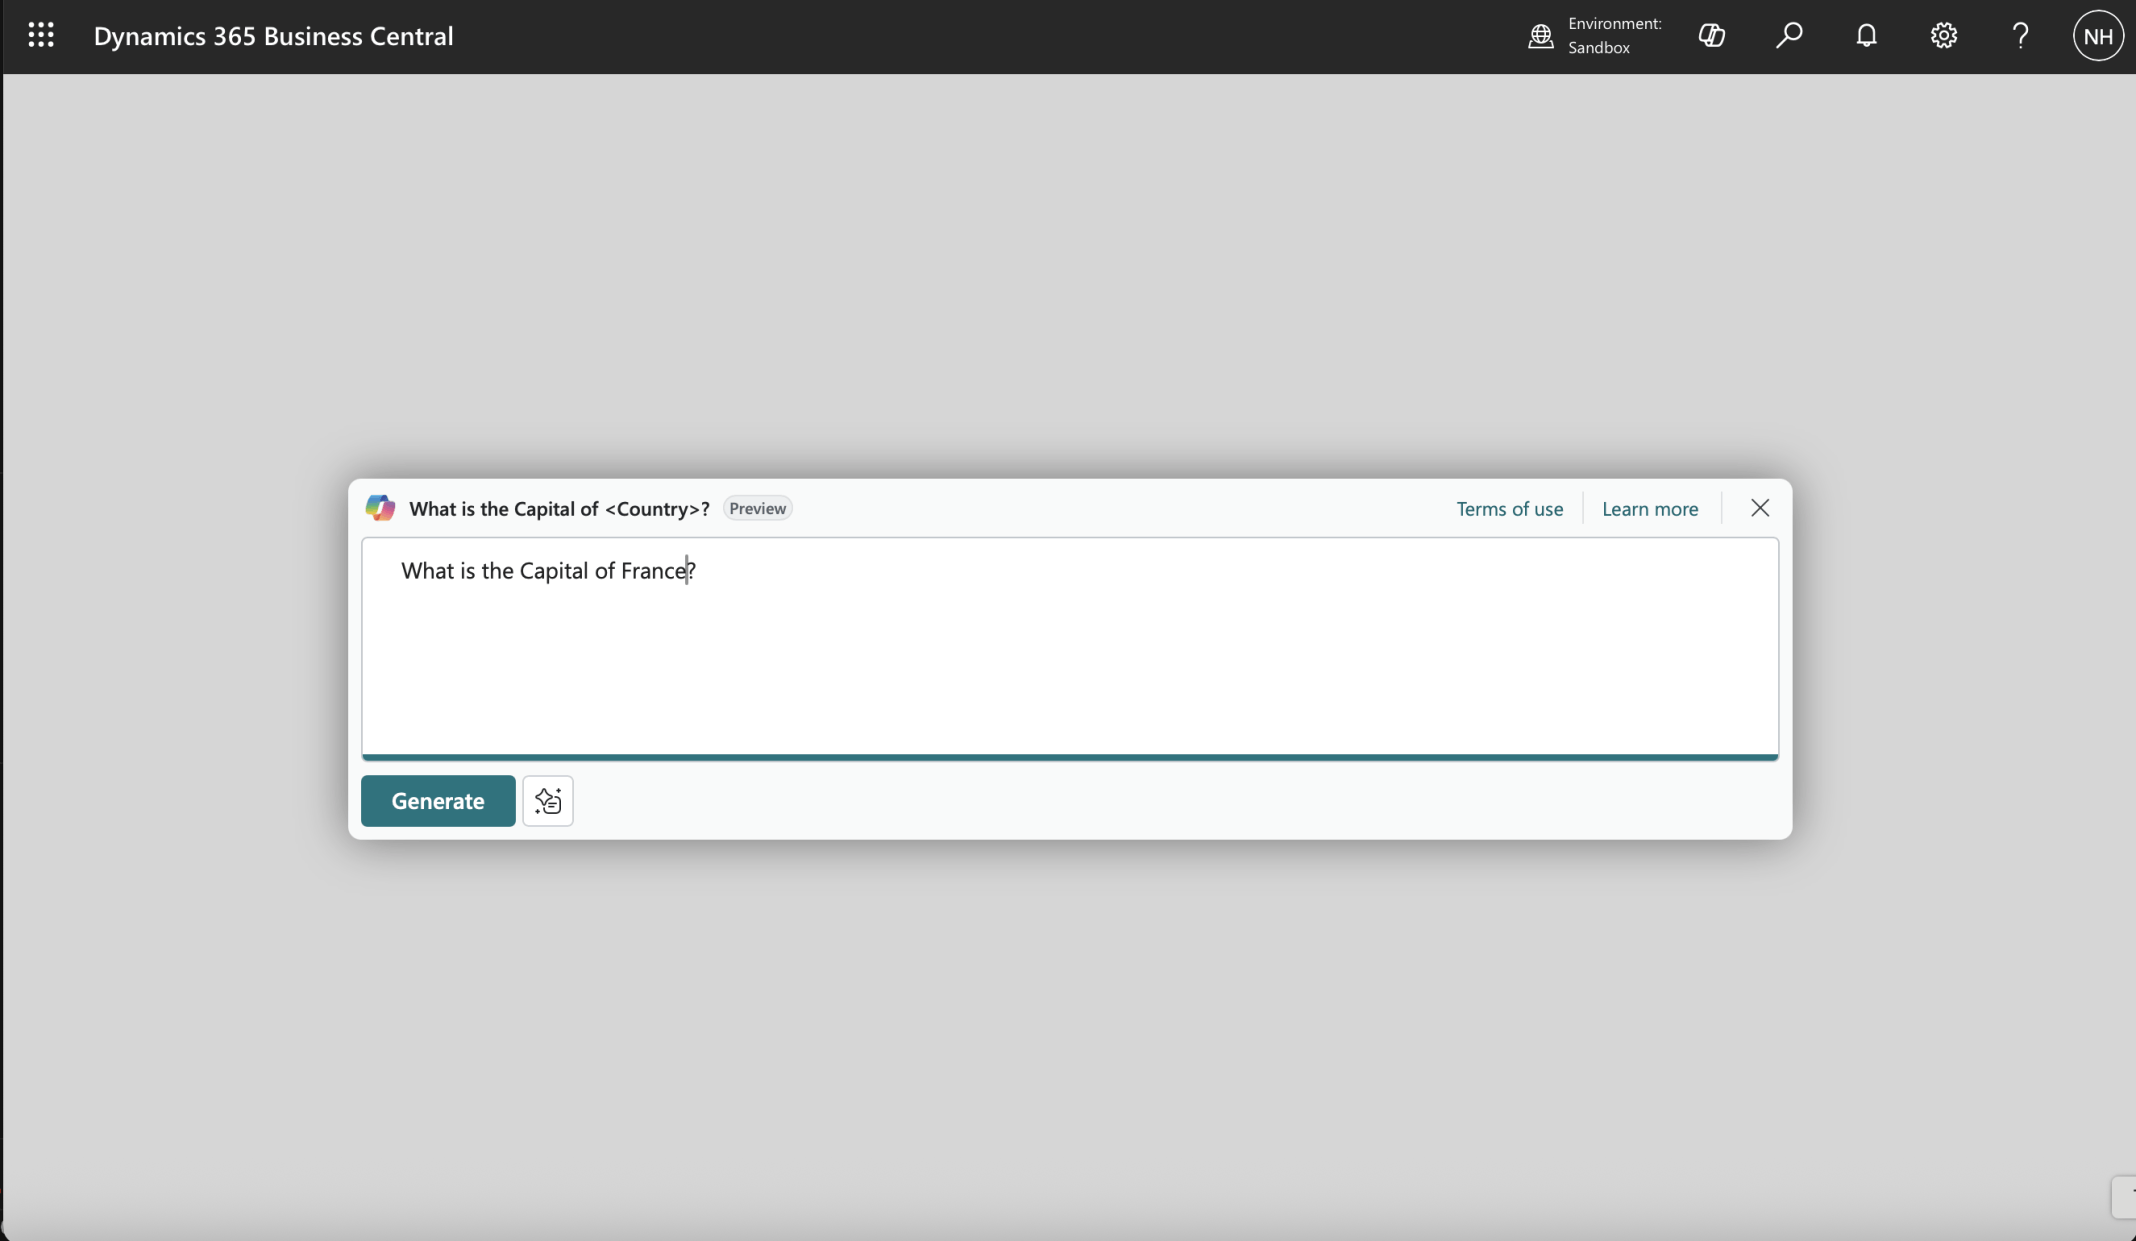
Task: Close the Copilot prompt dialog
Action: pos(1760,508)
